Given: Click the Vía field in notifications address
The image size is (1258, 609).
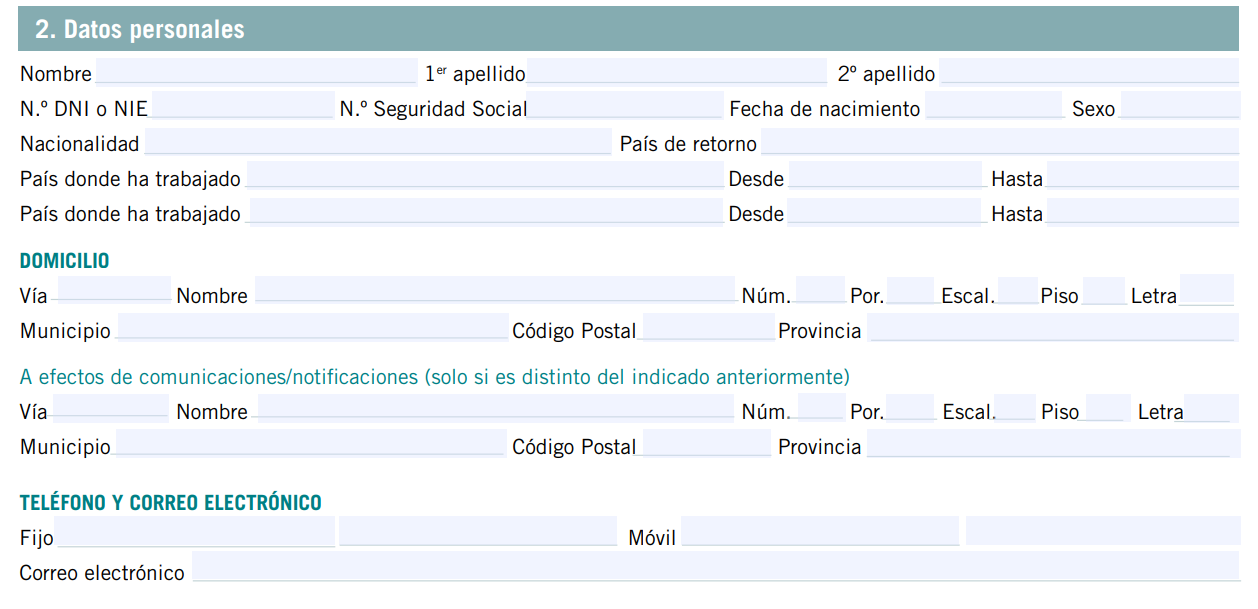Looking at the screenshot, I should (x=110, y=407).
